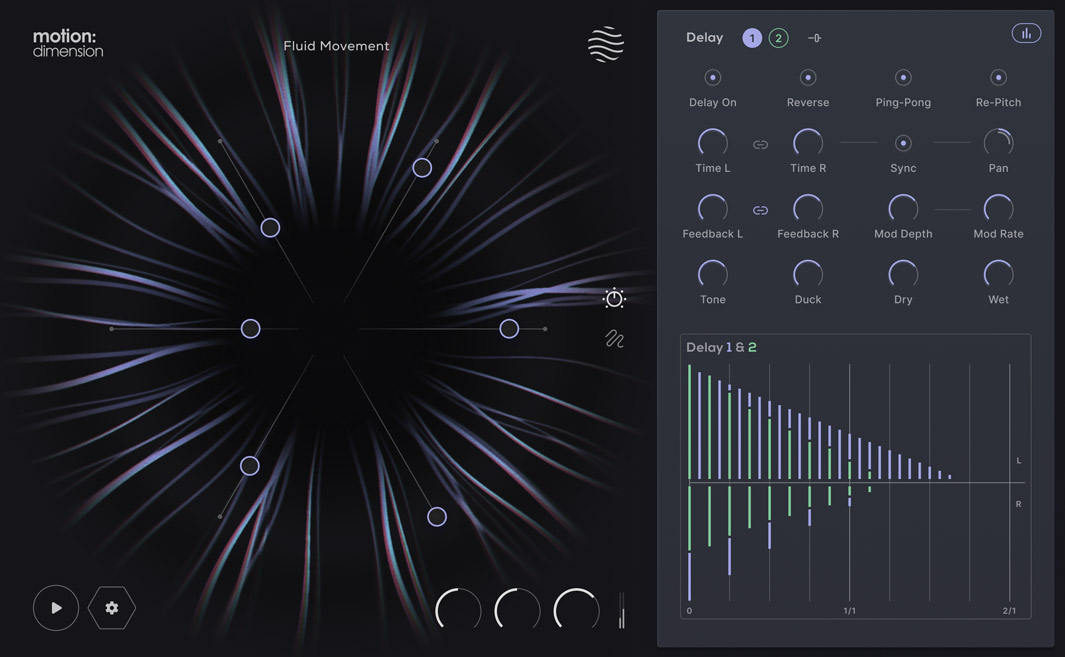Viewport: 1065px width, 657px height.
Task: Click the link icon between Time L and Time R
Action: tap(760, 144)
